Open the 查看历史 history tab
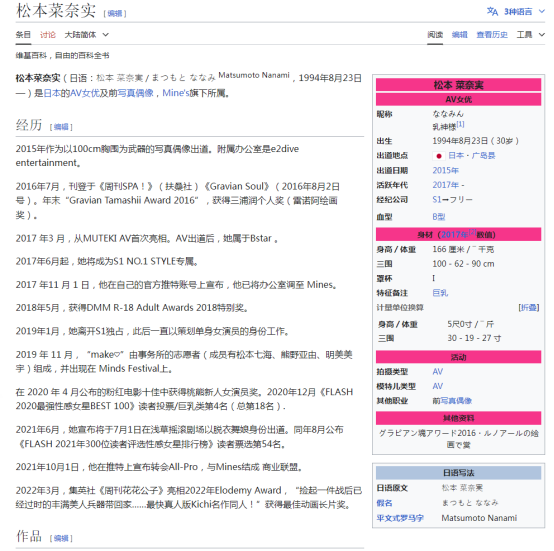The height and width of the screenshot is (551, 554). coord(492,35)
